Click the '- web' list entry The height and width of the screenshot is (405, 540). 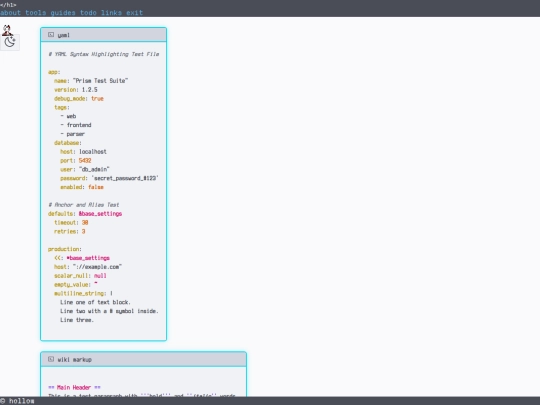68,116
